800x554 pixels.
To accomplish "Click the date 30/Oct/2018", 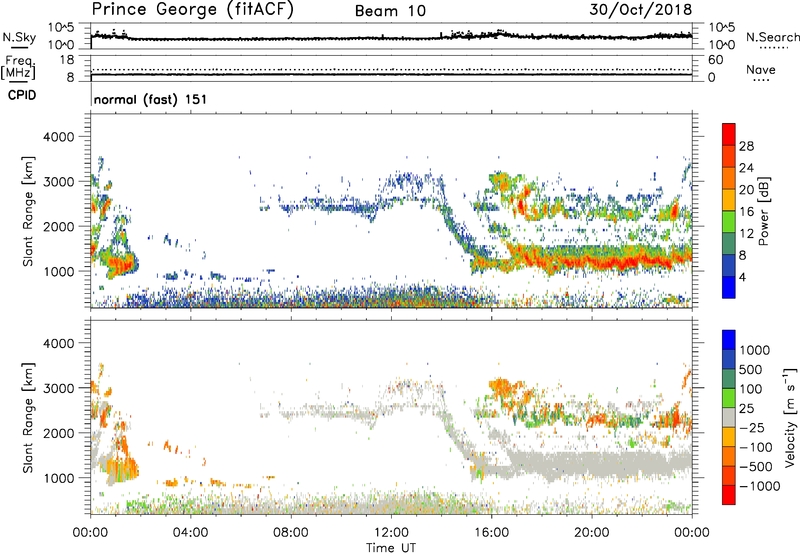I will point(641,10).
